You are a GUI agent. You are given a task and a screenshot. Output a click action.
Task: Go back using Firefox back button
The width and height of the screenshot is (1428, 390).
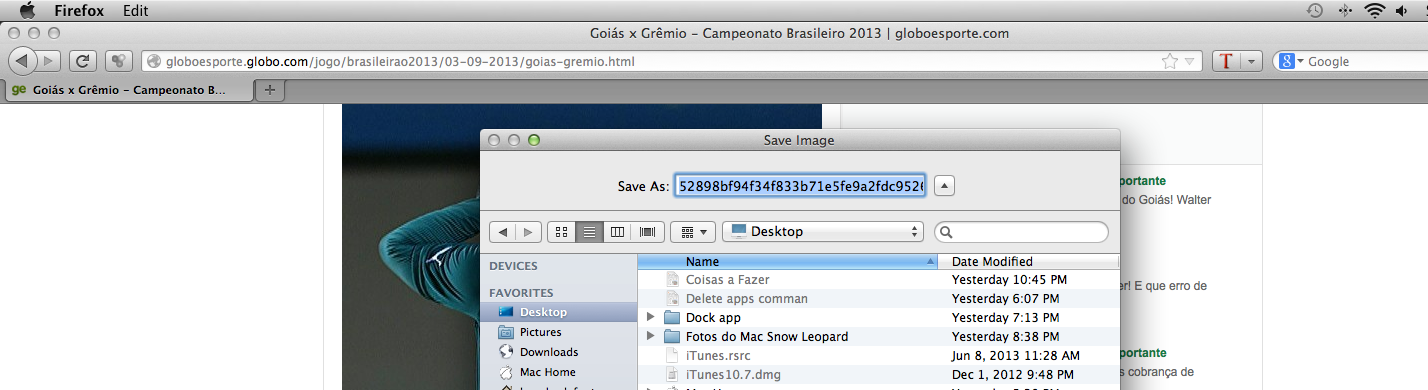tap(23, 61)
